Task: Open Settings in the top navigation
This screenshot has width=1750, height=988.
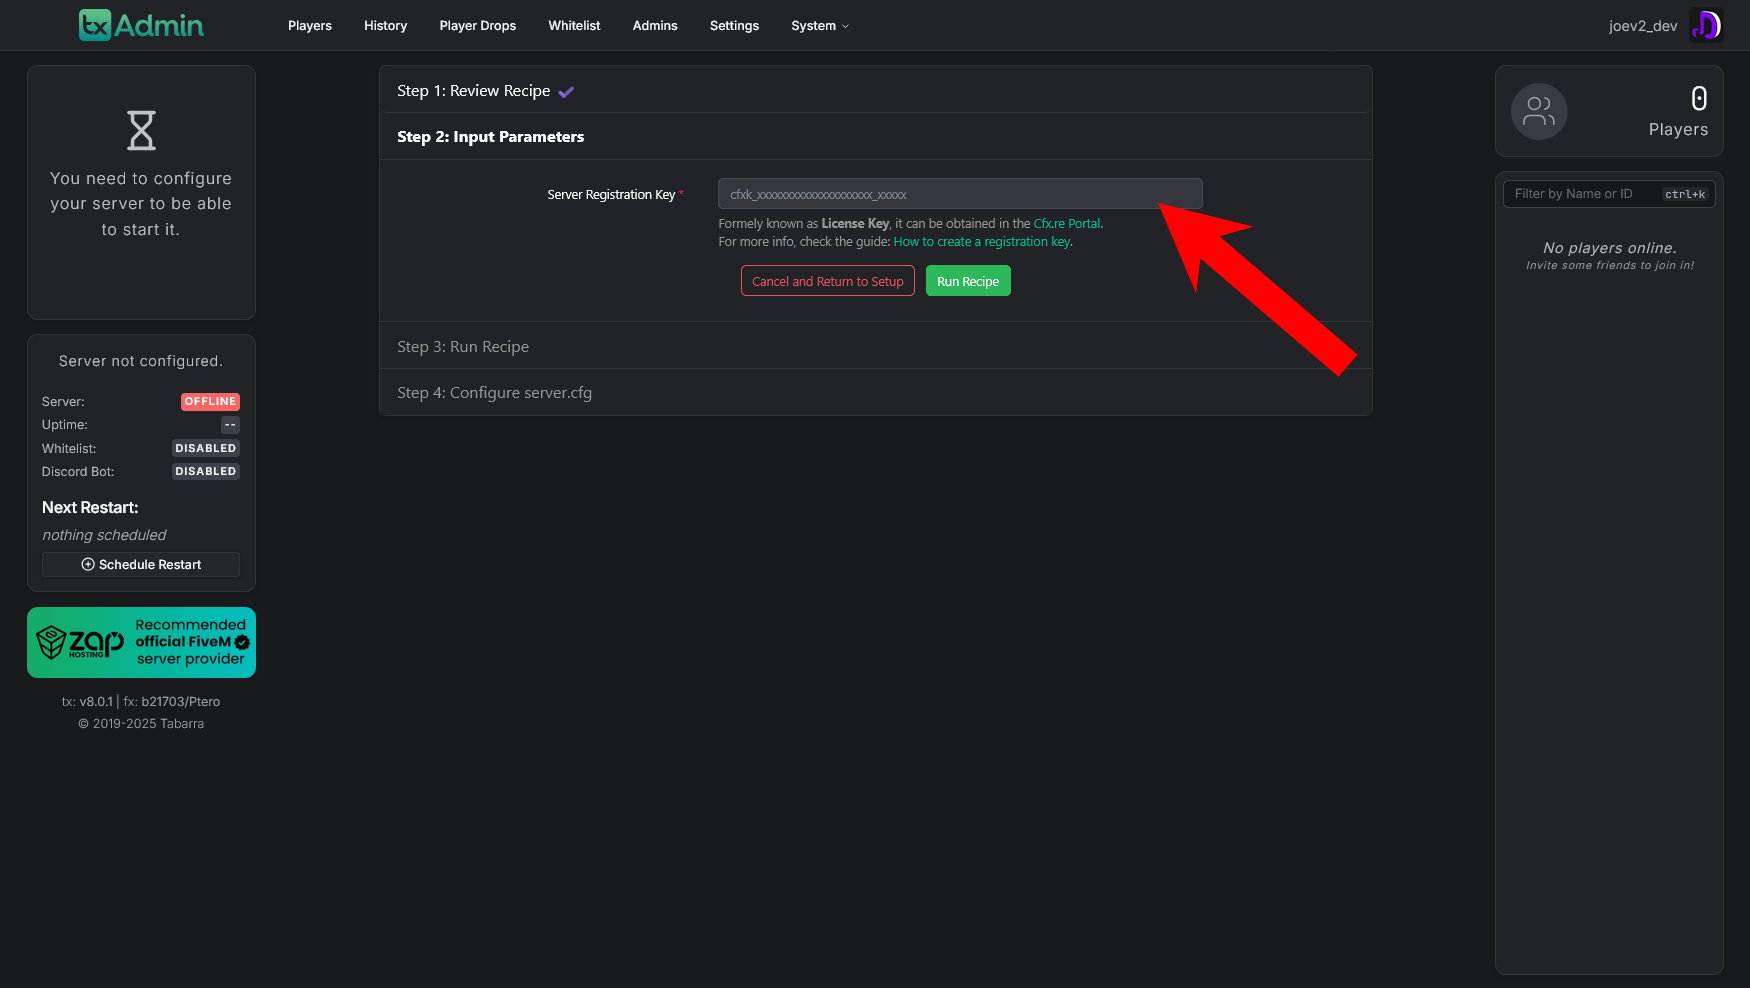Action: click(x=734, y=26)
